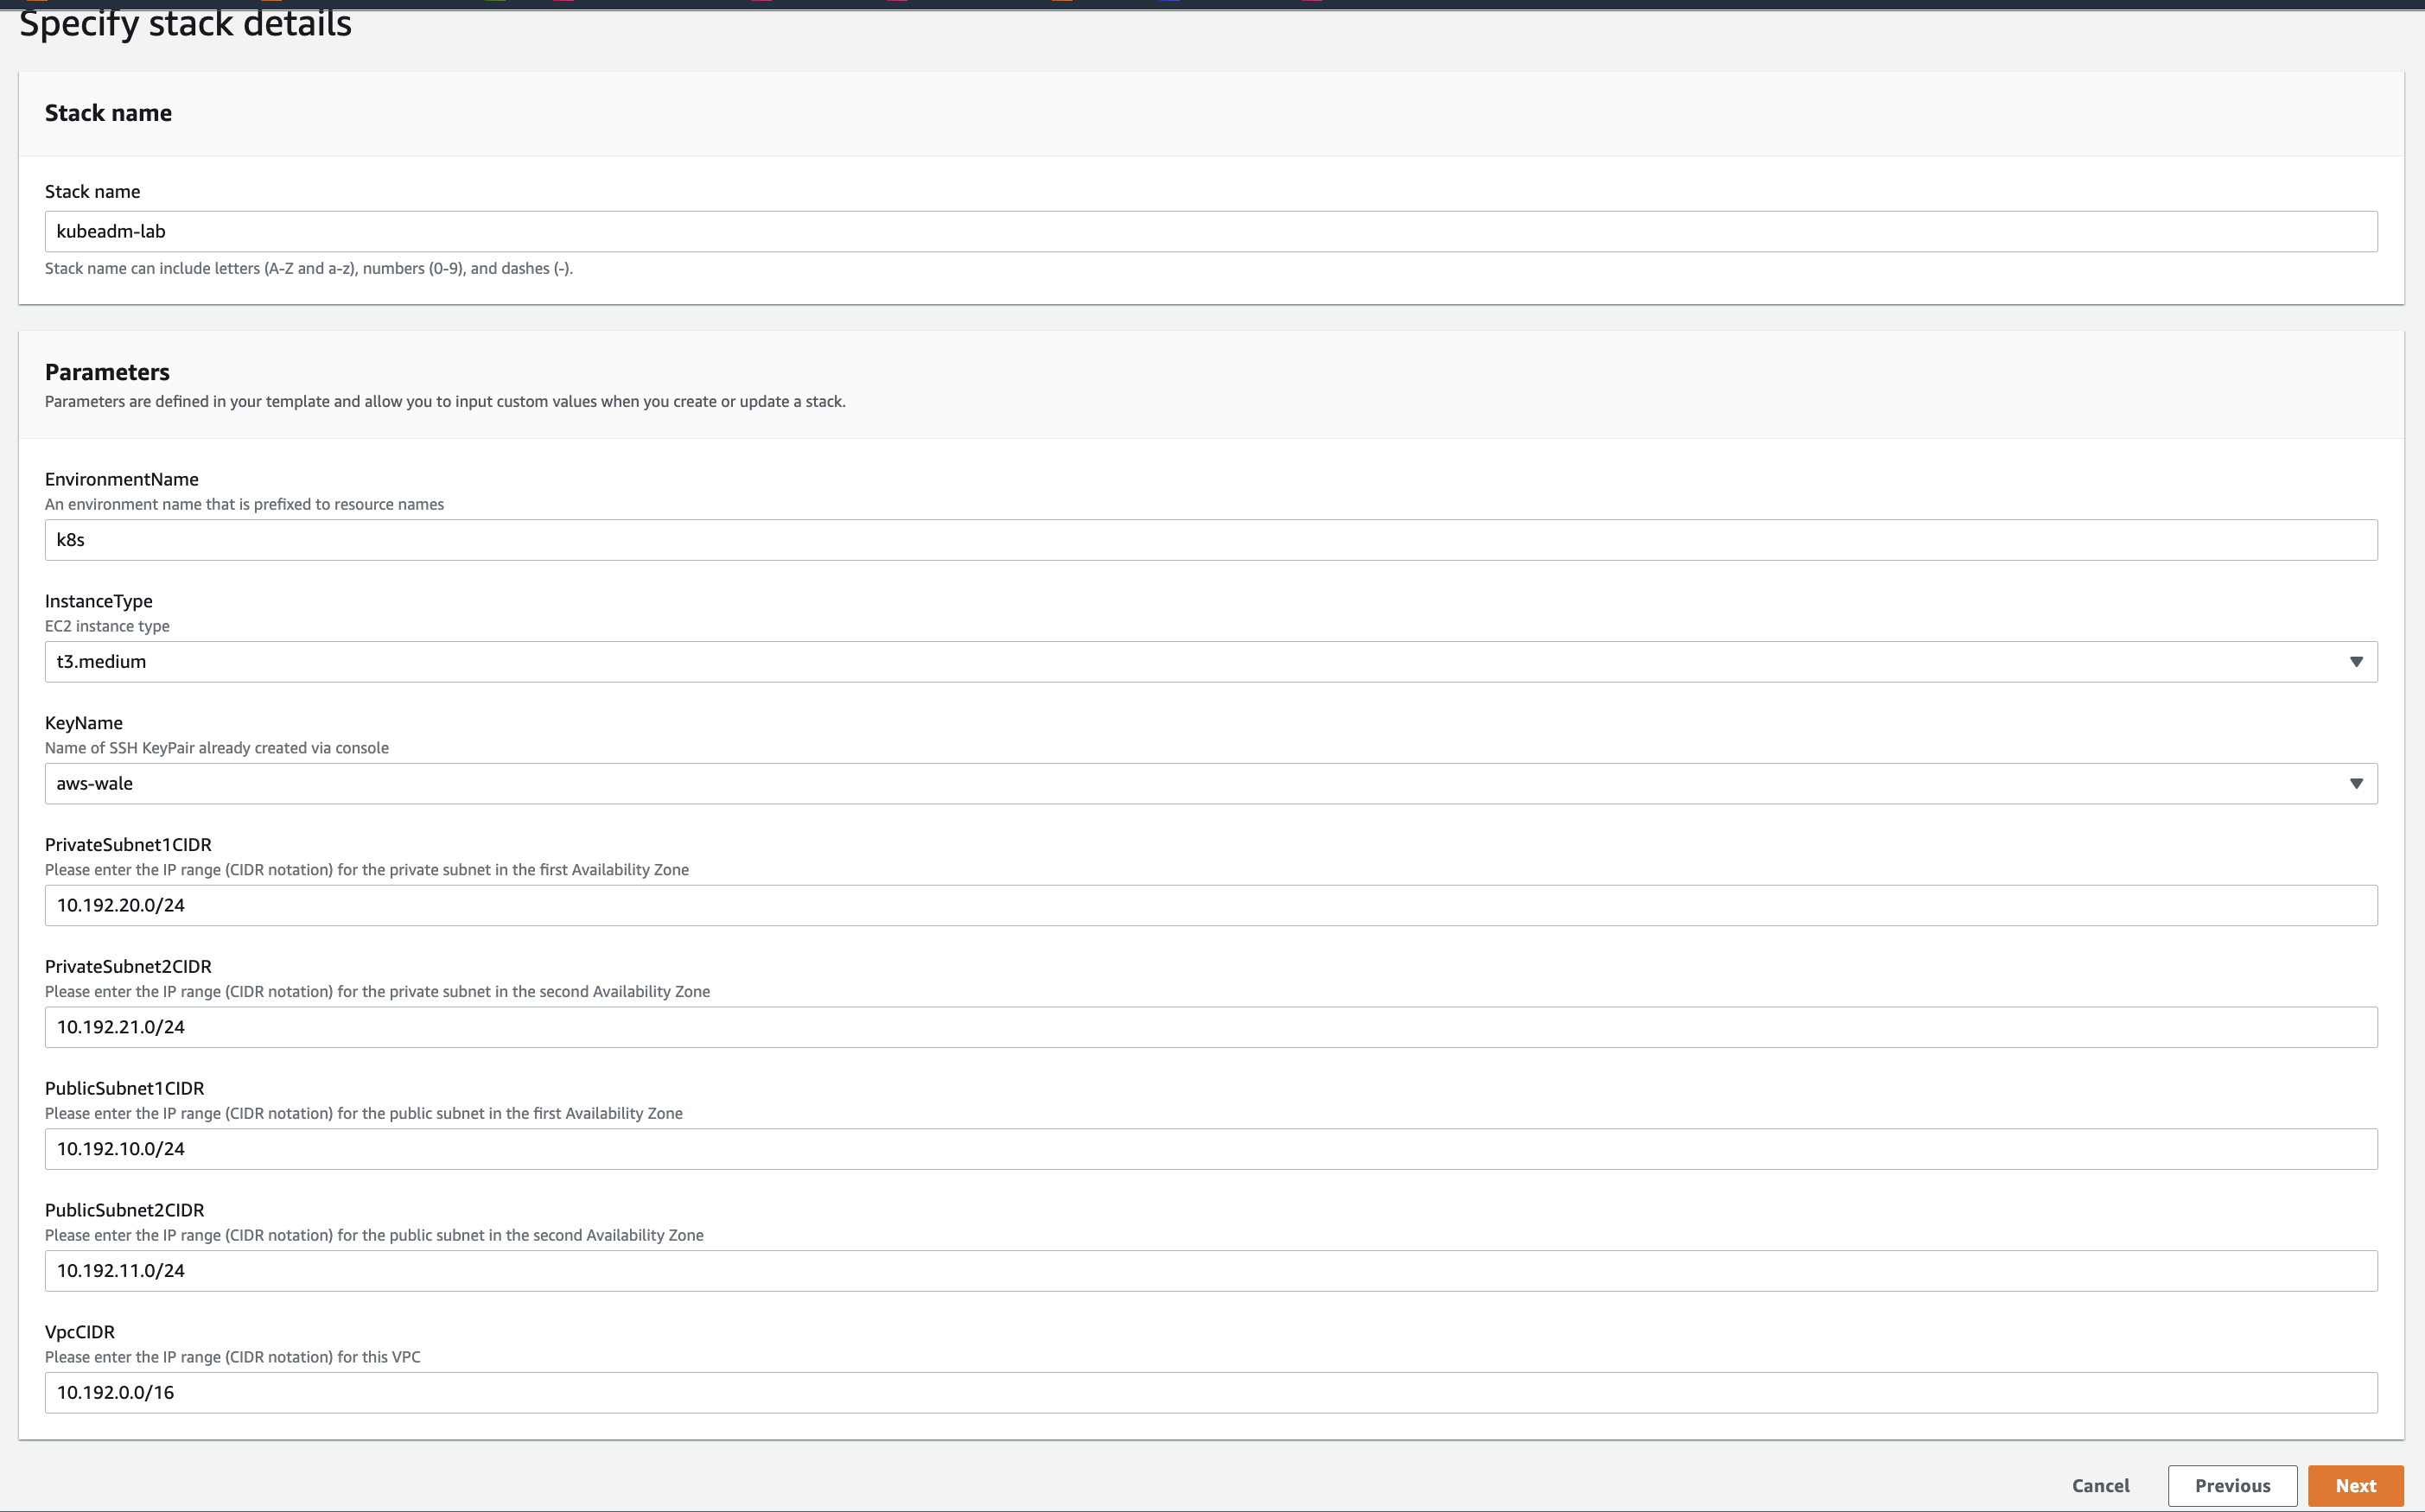Click the KeyName field label
The width and height of the screenshot is (2425, 1512).
84,723
